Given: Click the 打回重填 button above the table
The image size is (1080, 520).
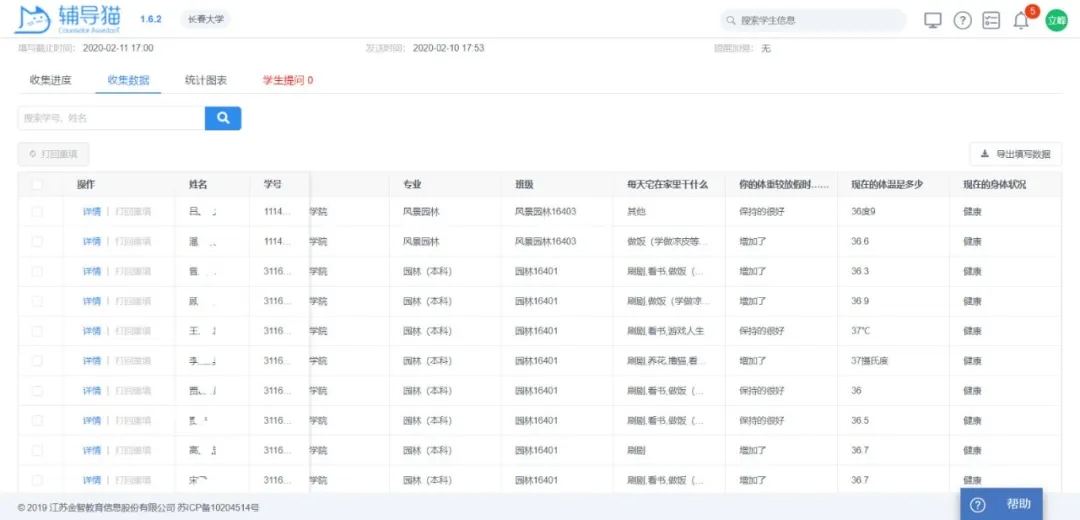Looking at the screenshot, I should [x=53, y=154].
